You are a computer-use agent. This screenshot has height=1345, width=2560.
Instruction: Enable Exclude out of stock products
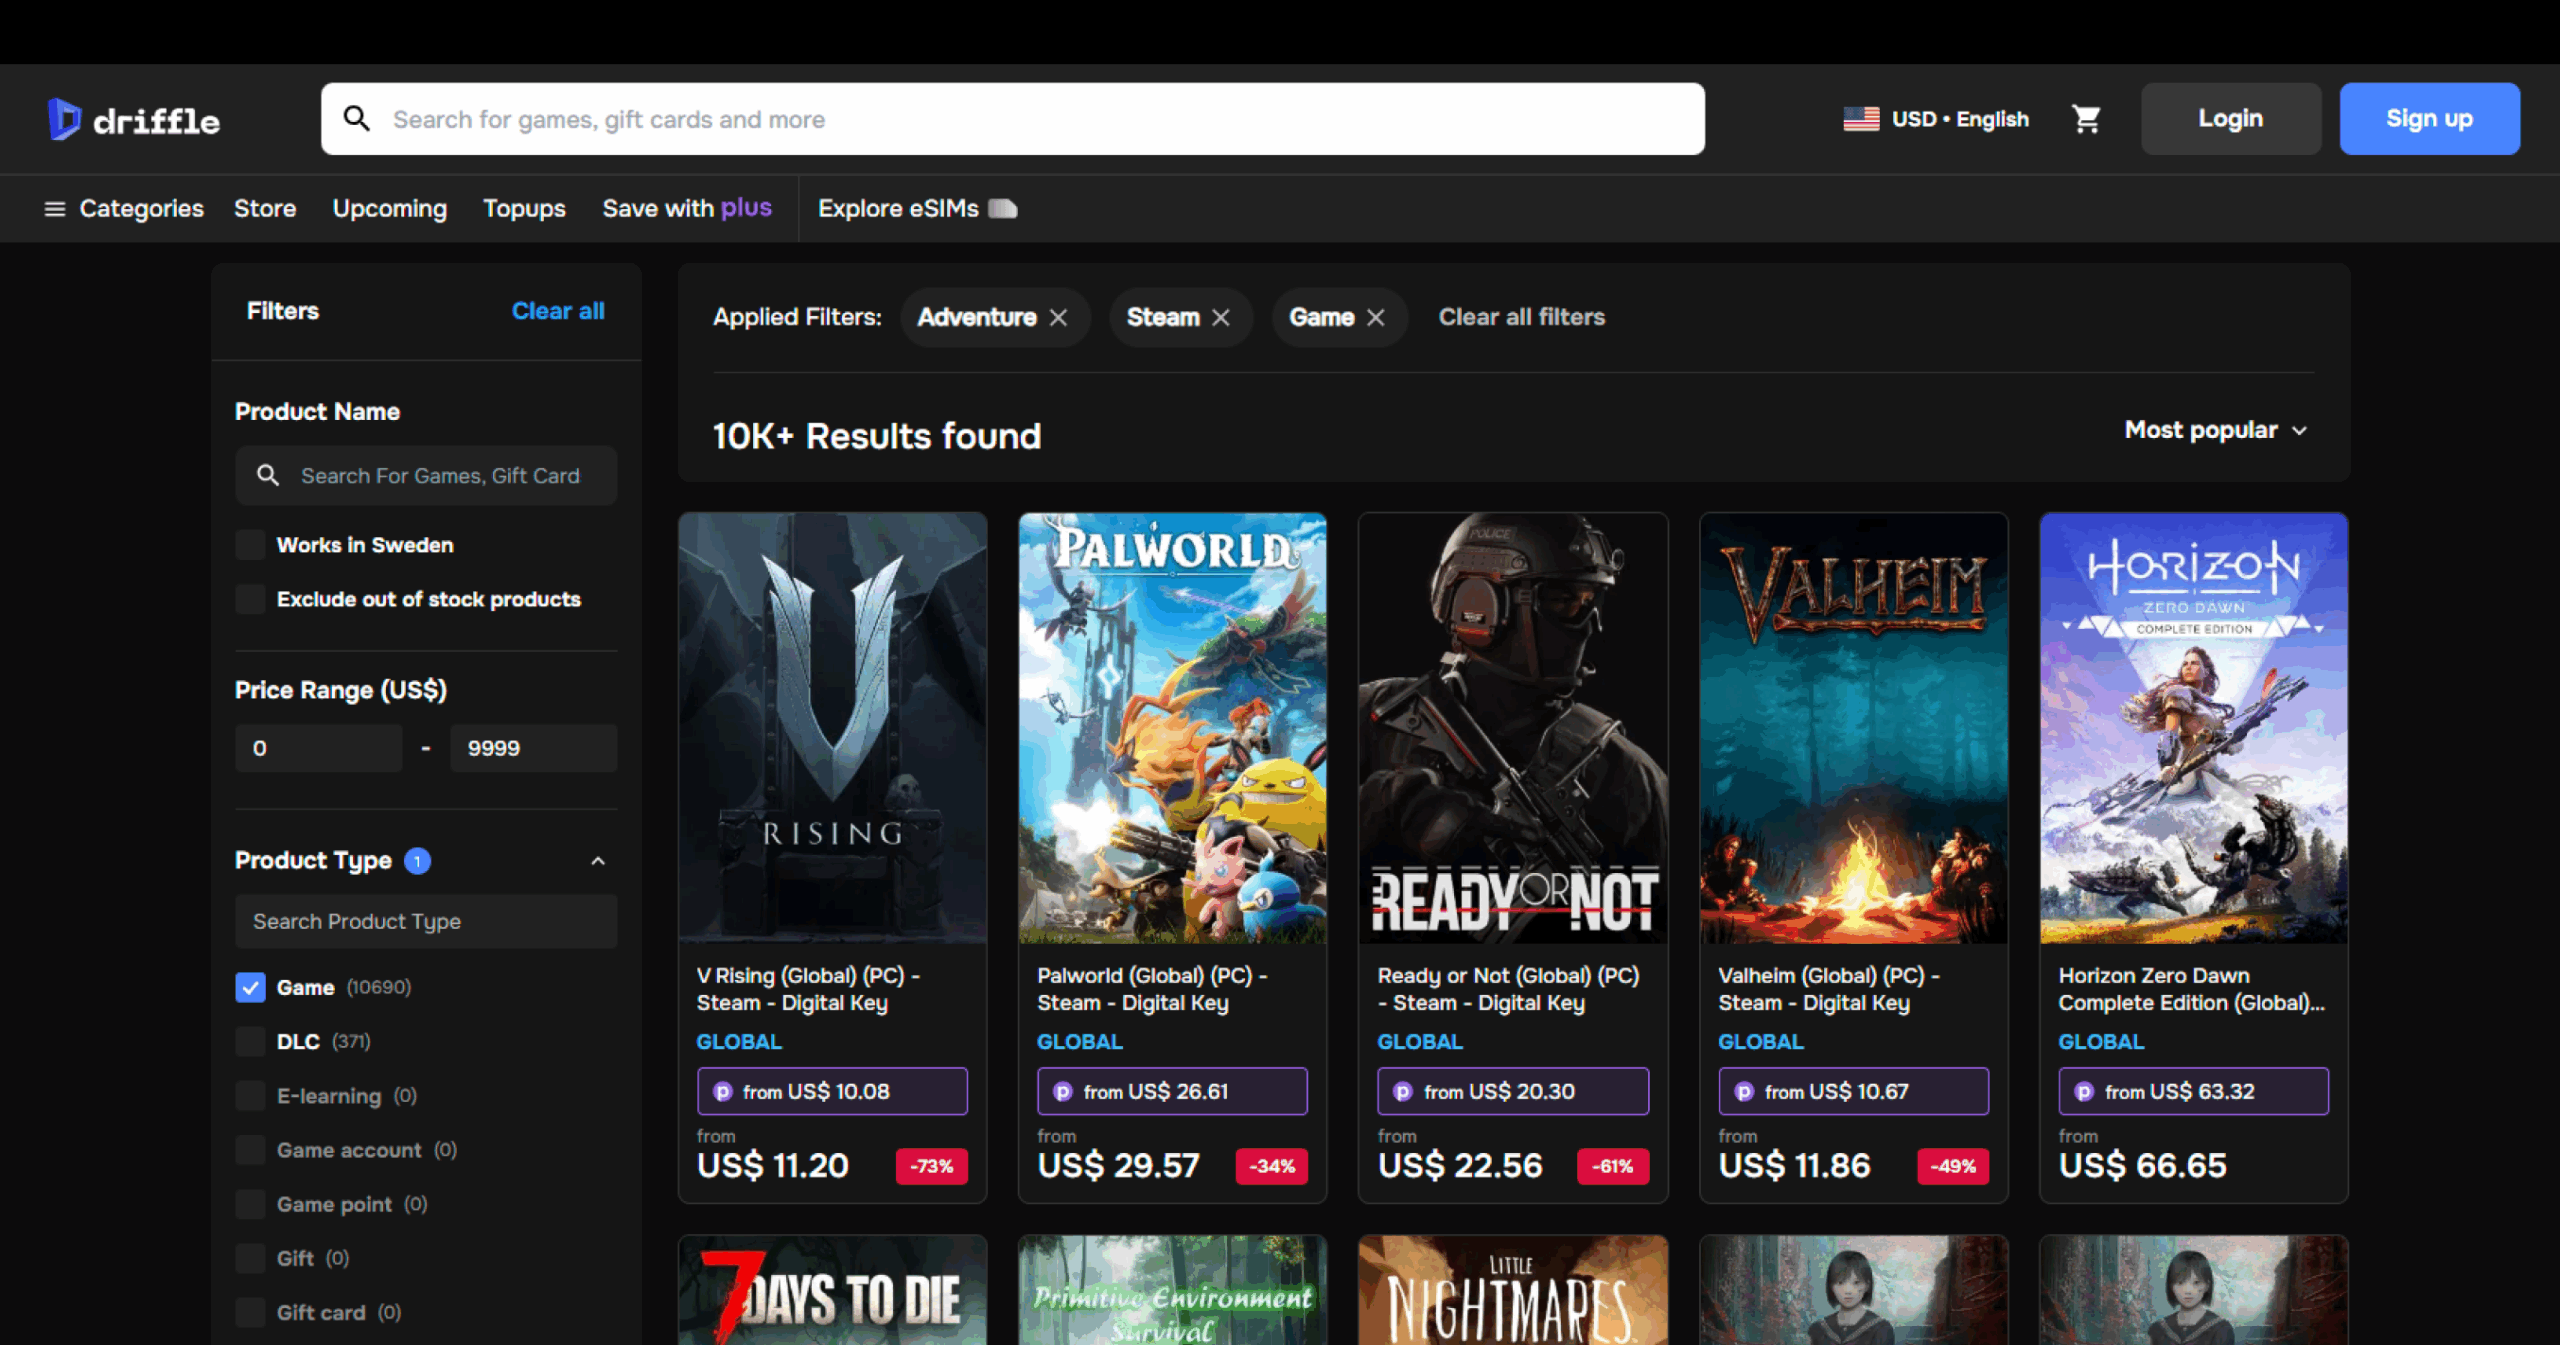pyautogui.click(x=250, y=599)
